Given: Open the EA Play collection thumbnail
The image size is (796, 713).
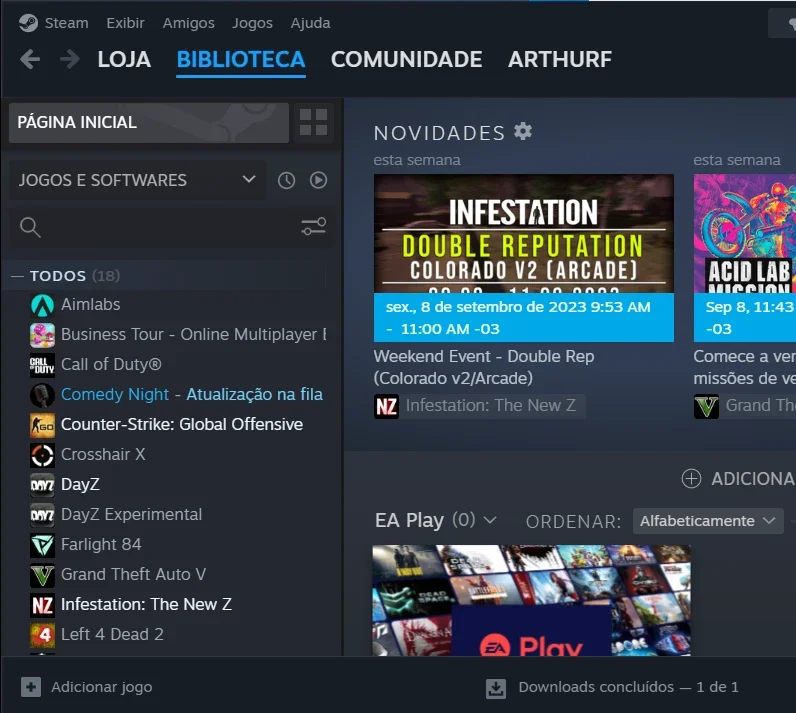Looking at the screenshot, I should 532,600.
